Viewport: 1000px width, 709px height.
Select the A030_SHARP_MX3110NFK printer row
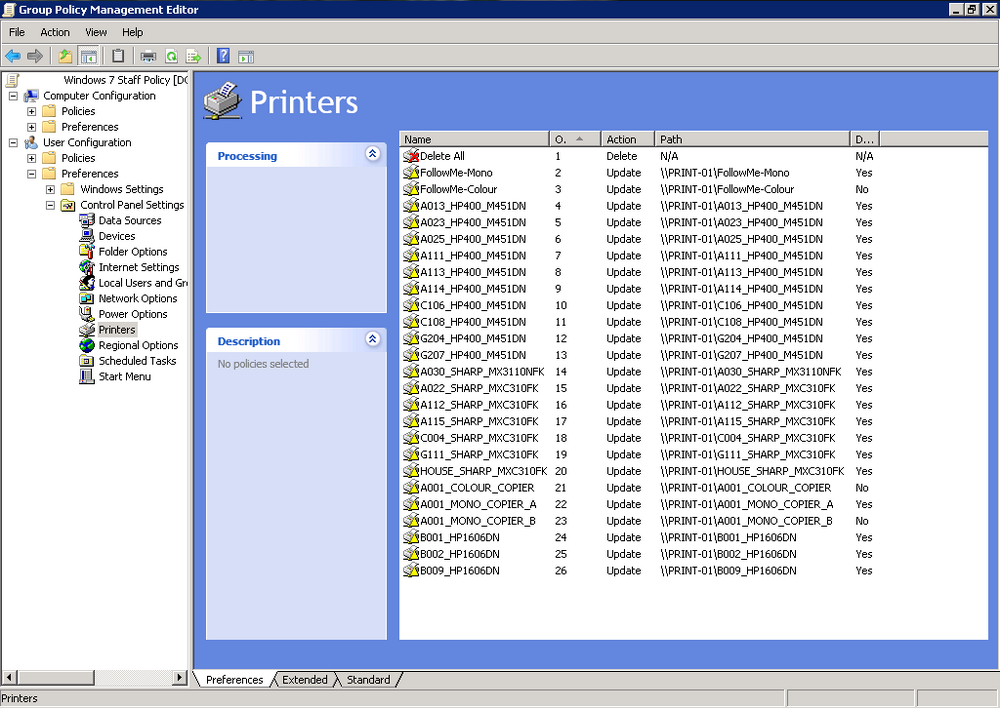click(x=638, y=372)
